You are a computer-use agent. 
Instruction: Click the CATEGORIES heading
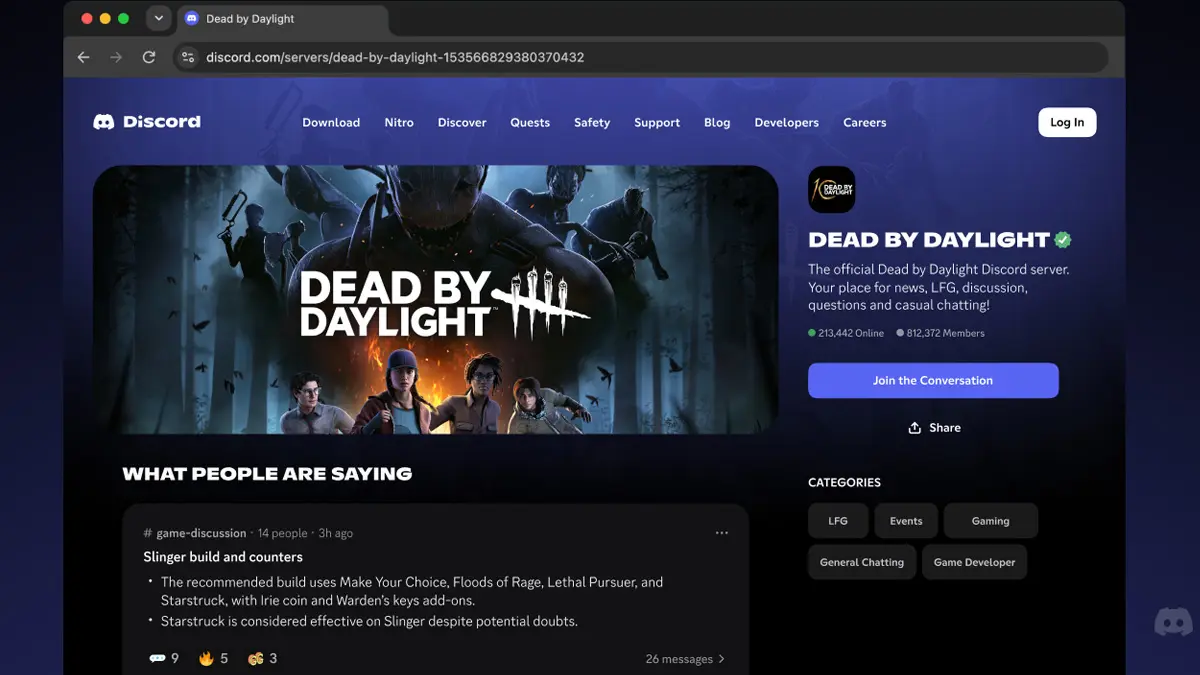point(844,482)
